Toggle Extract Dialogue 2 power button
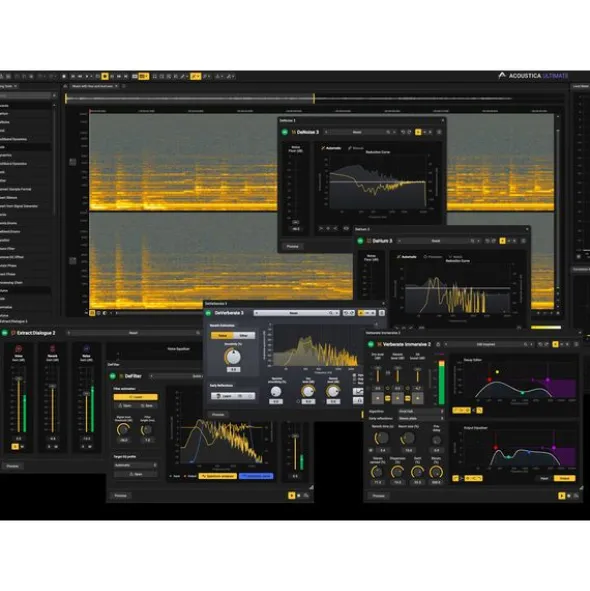Screen dimensions: 590x591 coord(5,333)
